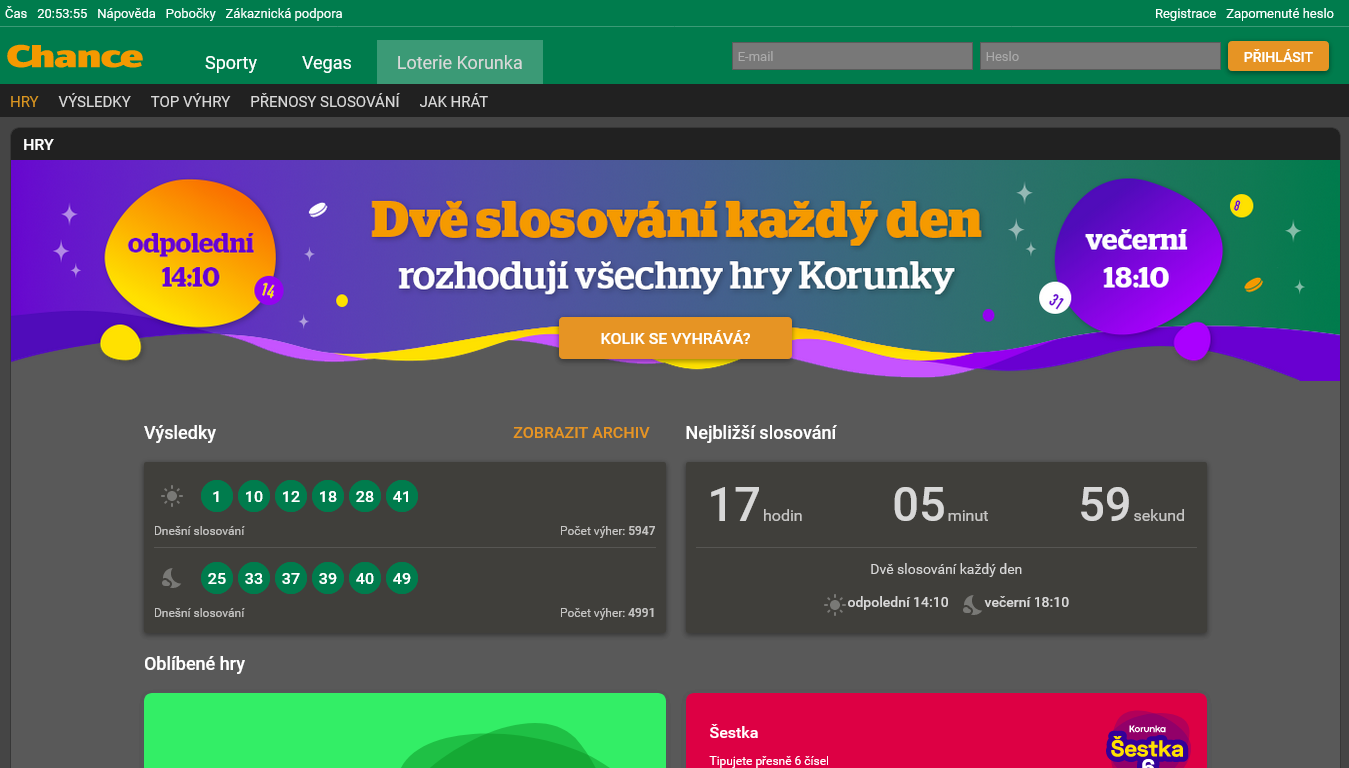1349x768 pixels.
Task: Select result ball number 1
Action: pos(217,496)
